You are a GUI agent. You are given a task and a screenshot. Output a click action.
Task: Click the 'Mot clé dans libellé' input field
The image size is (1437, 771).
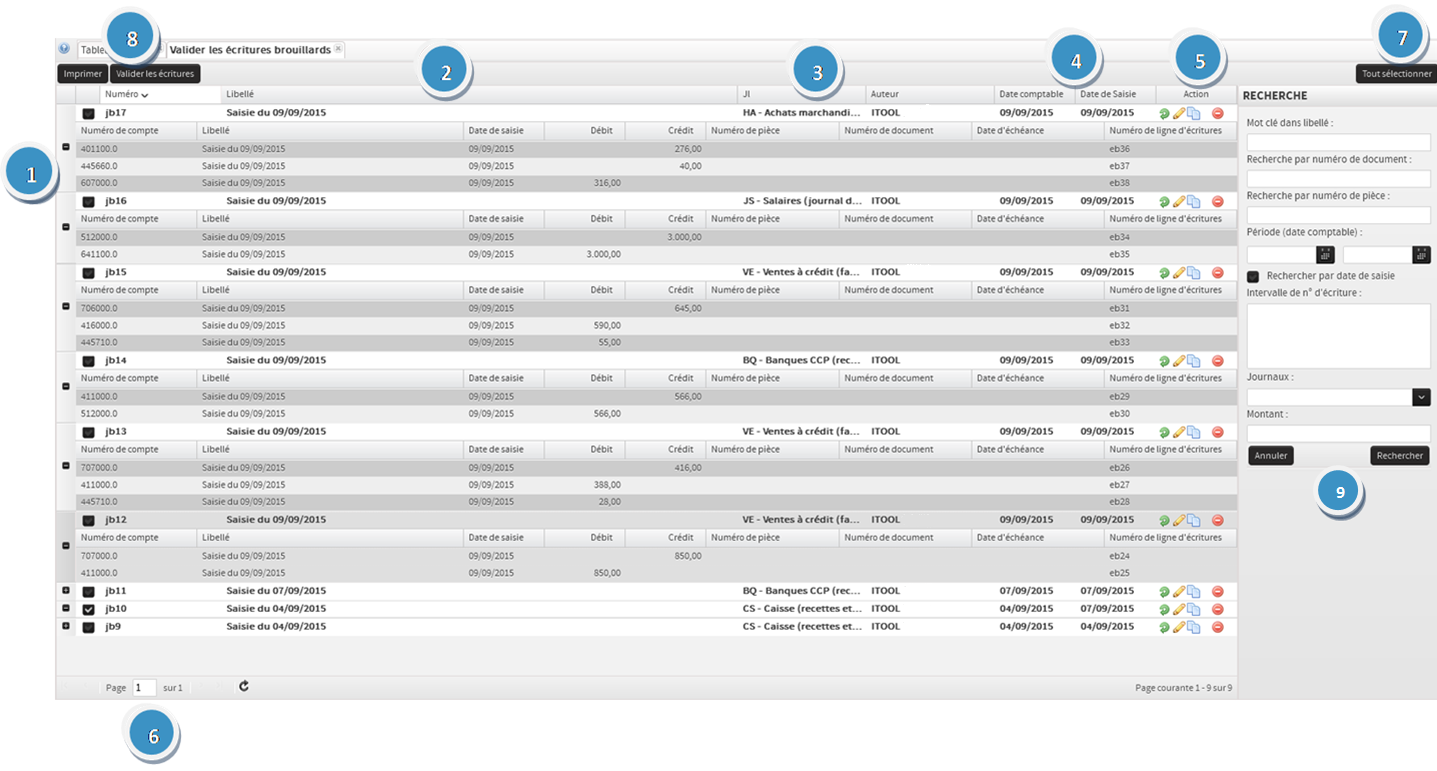click(1338, 142)
